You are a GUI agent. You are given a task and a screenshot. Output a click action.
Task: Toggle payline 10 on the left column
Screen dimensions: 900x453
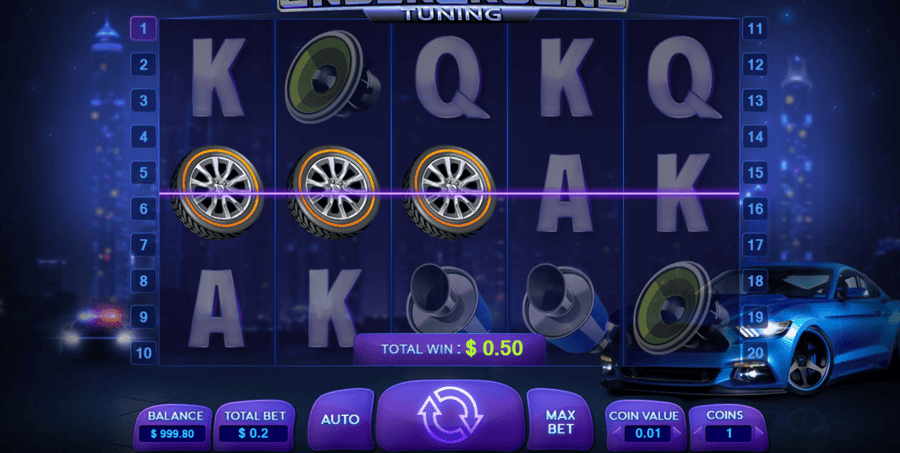pos(143,353)
